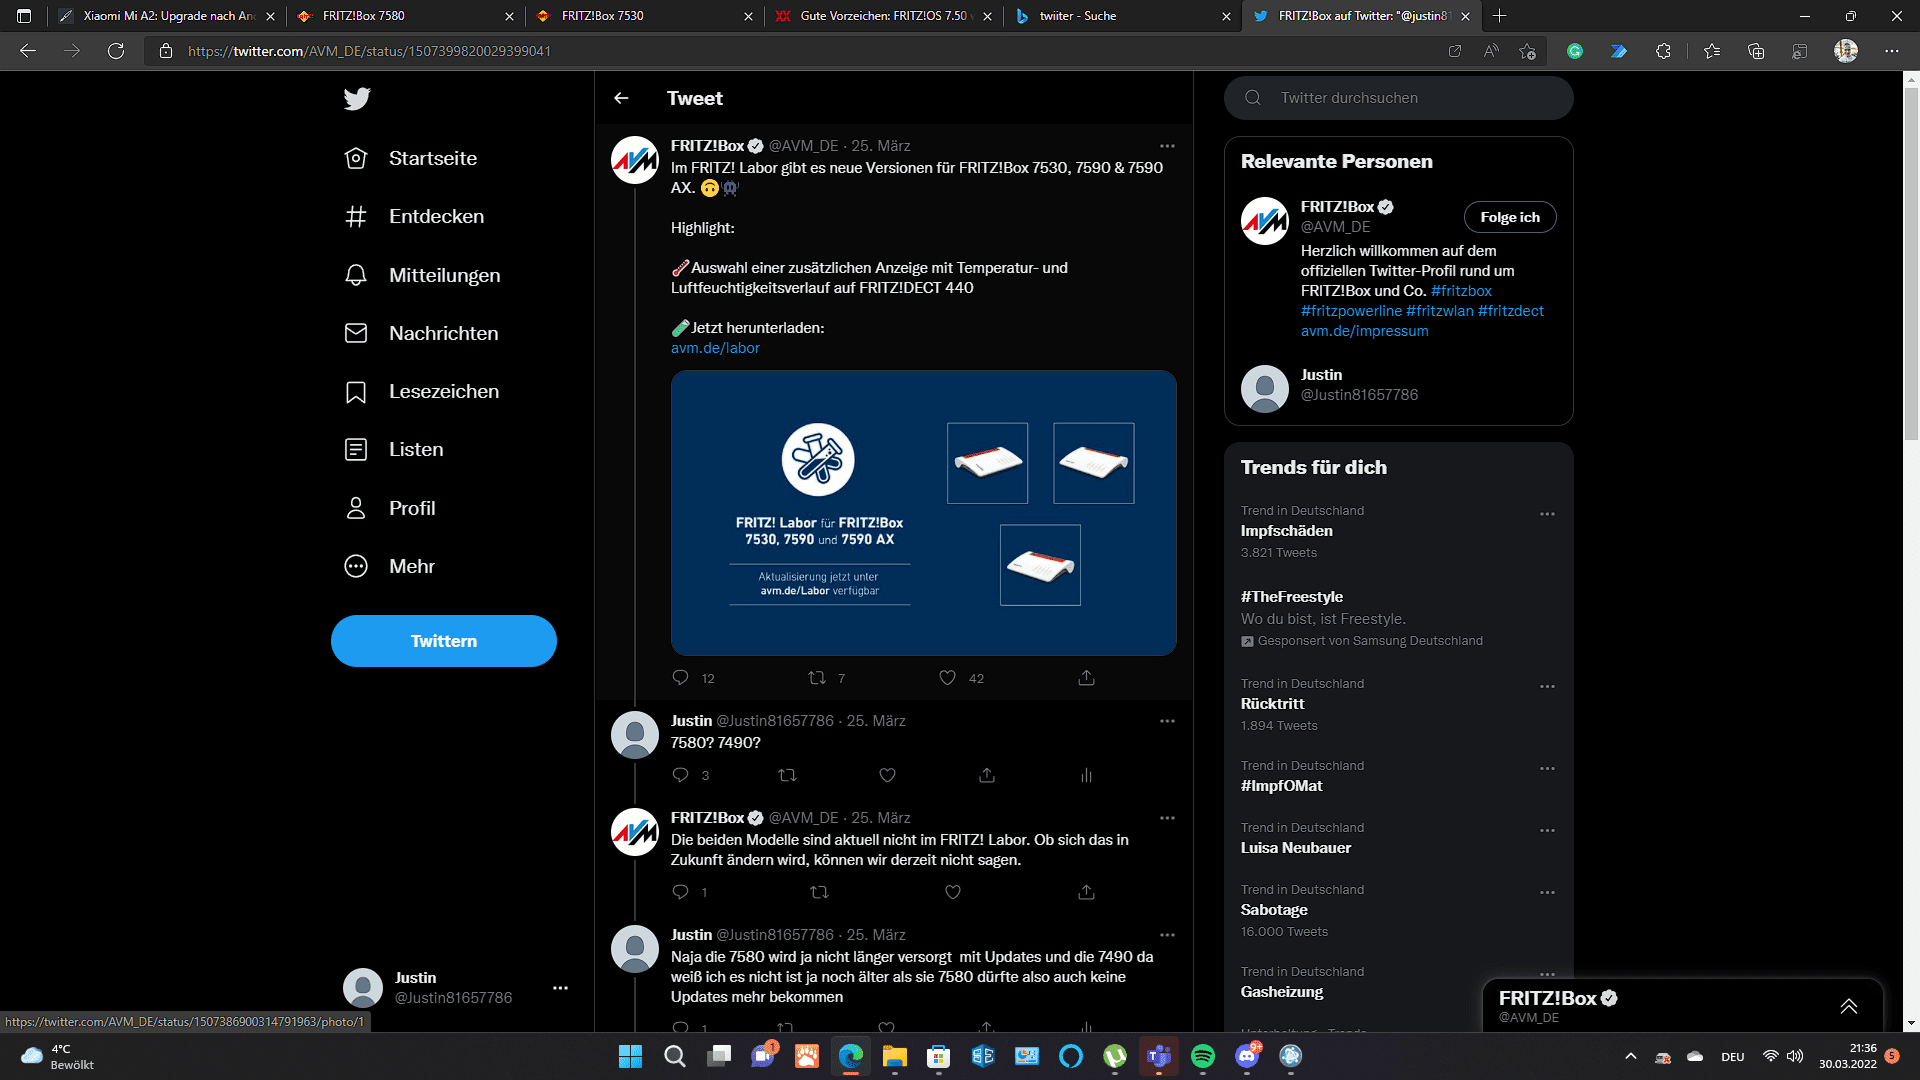Open Lesezeichen bookmark icon
This screenshot has height=1080, width=1920.
(356, 392)
